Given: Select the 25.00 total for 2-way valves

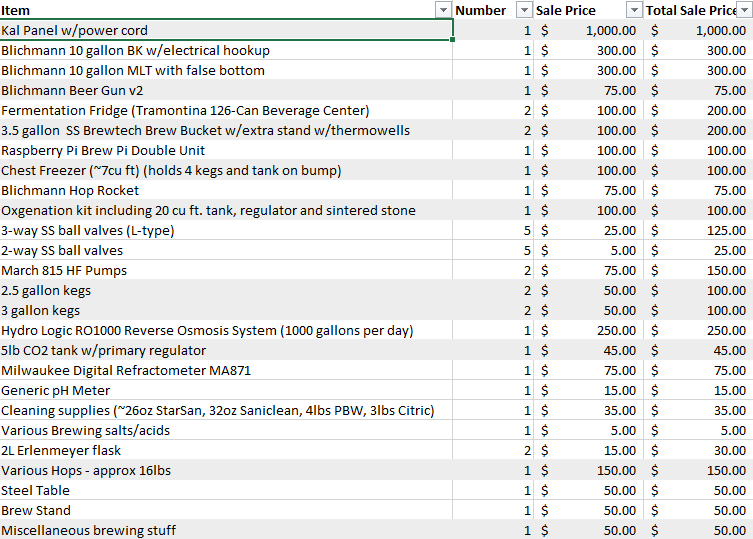Looking at the screenshot, I should [x=698, y=250].
